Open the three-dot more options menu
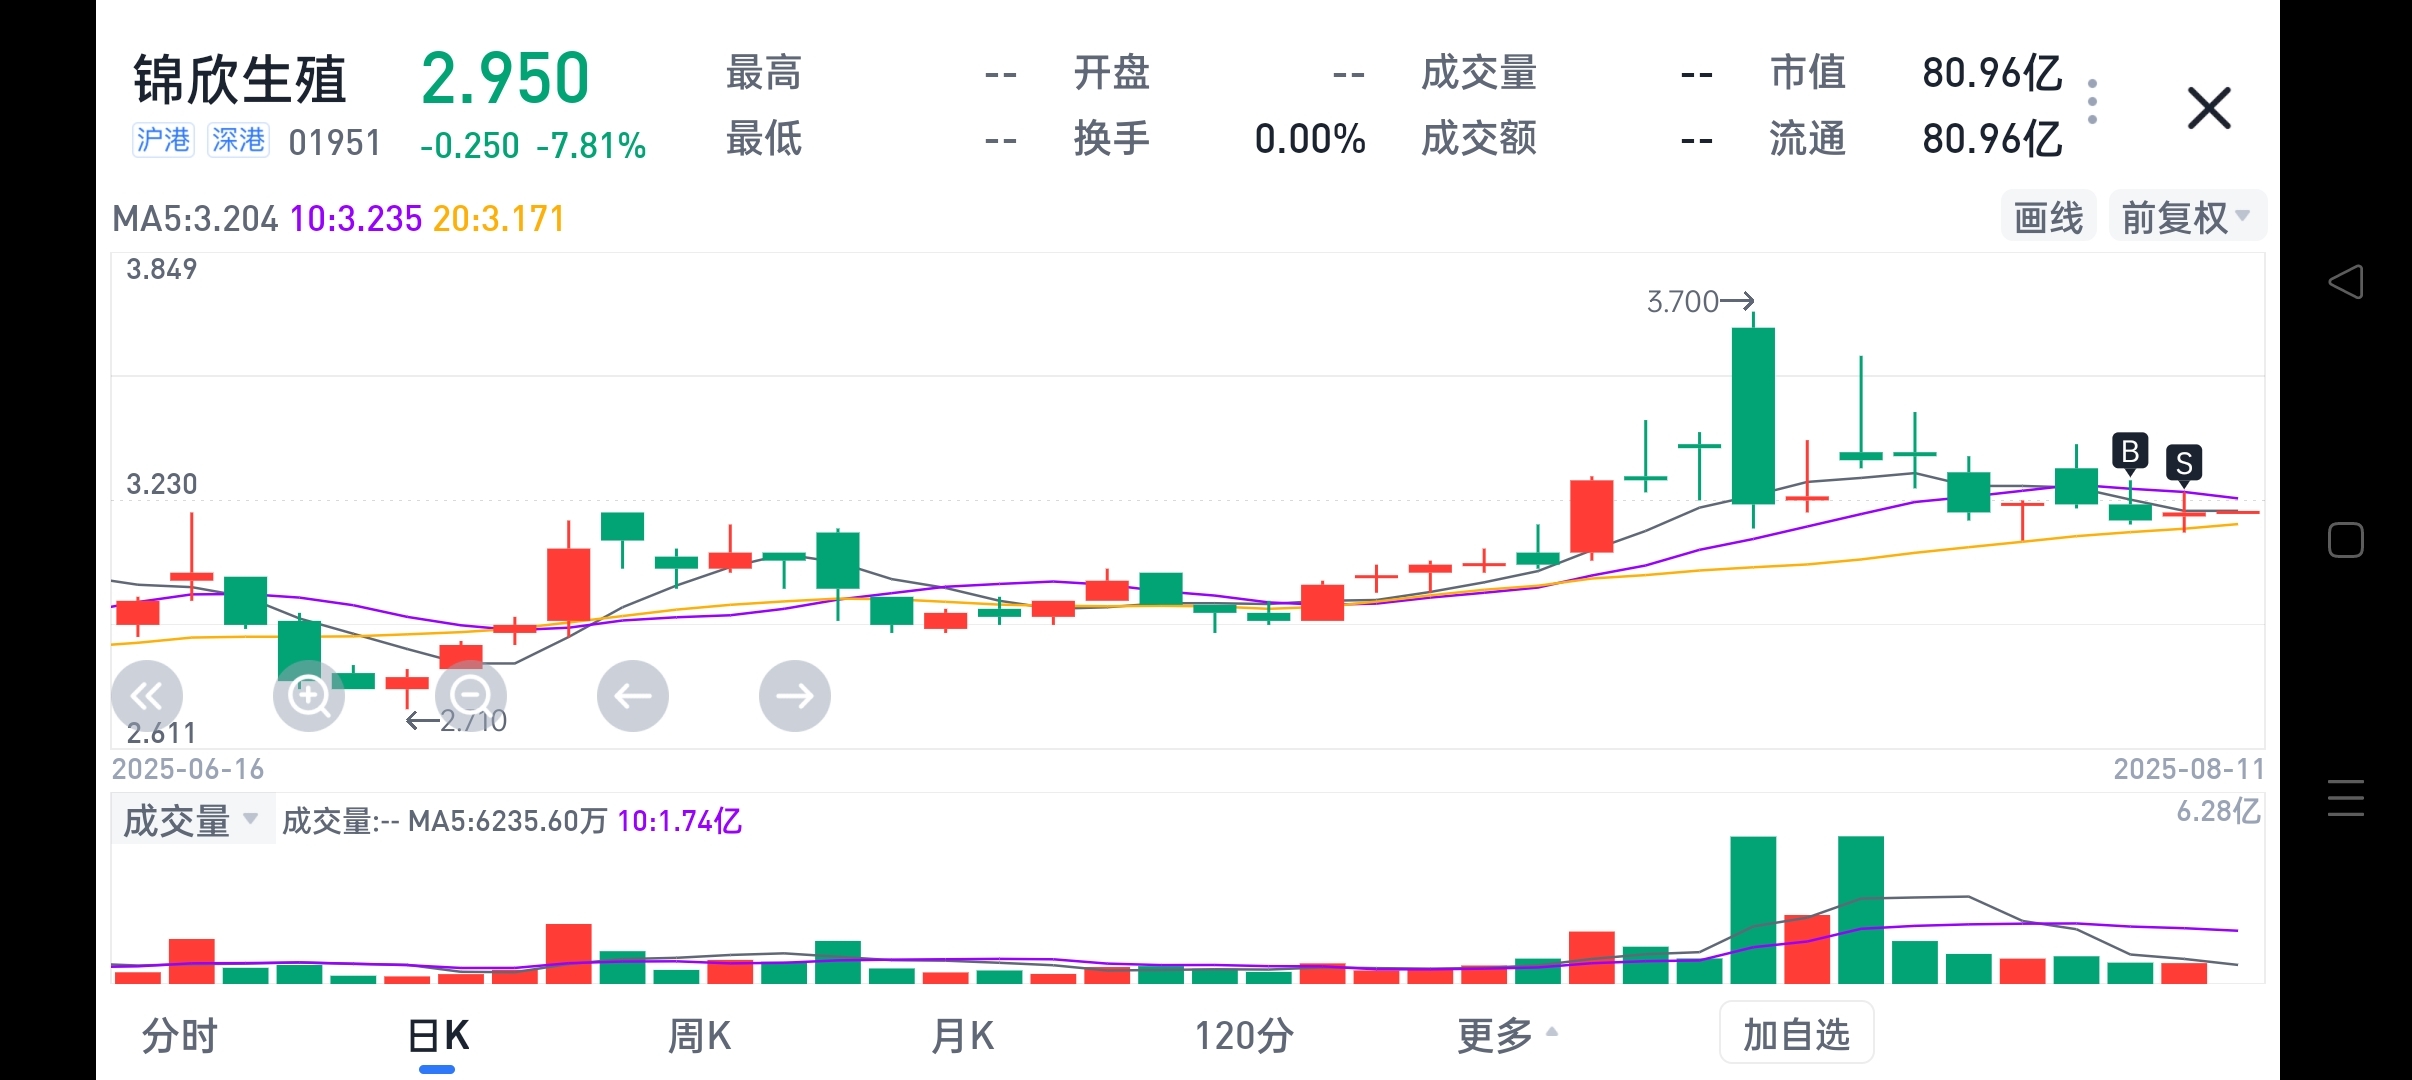The image size is (2412, 1080). [2092, 102]
